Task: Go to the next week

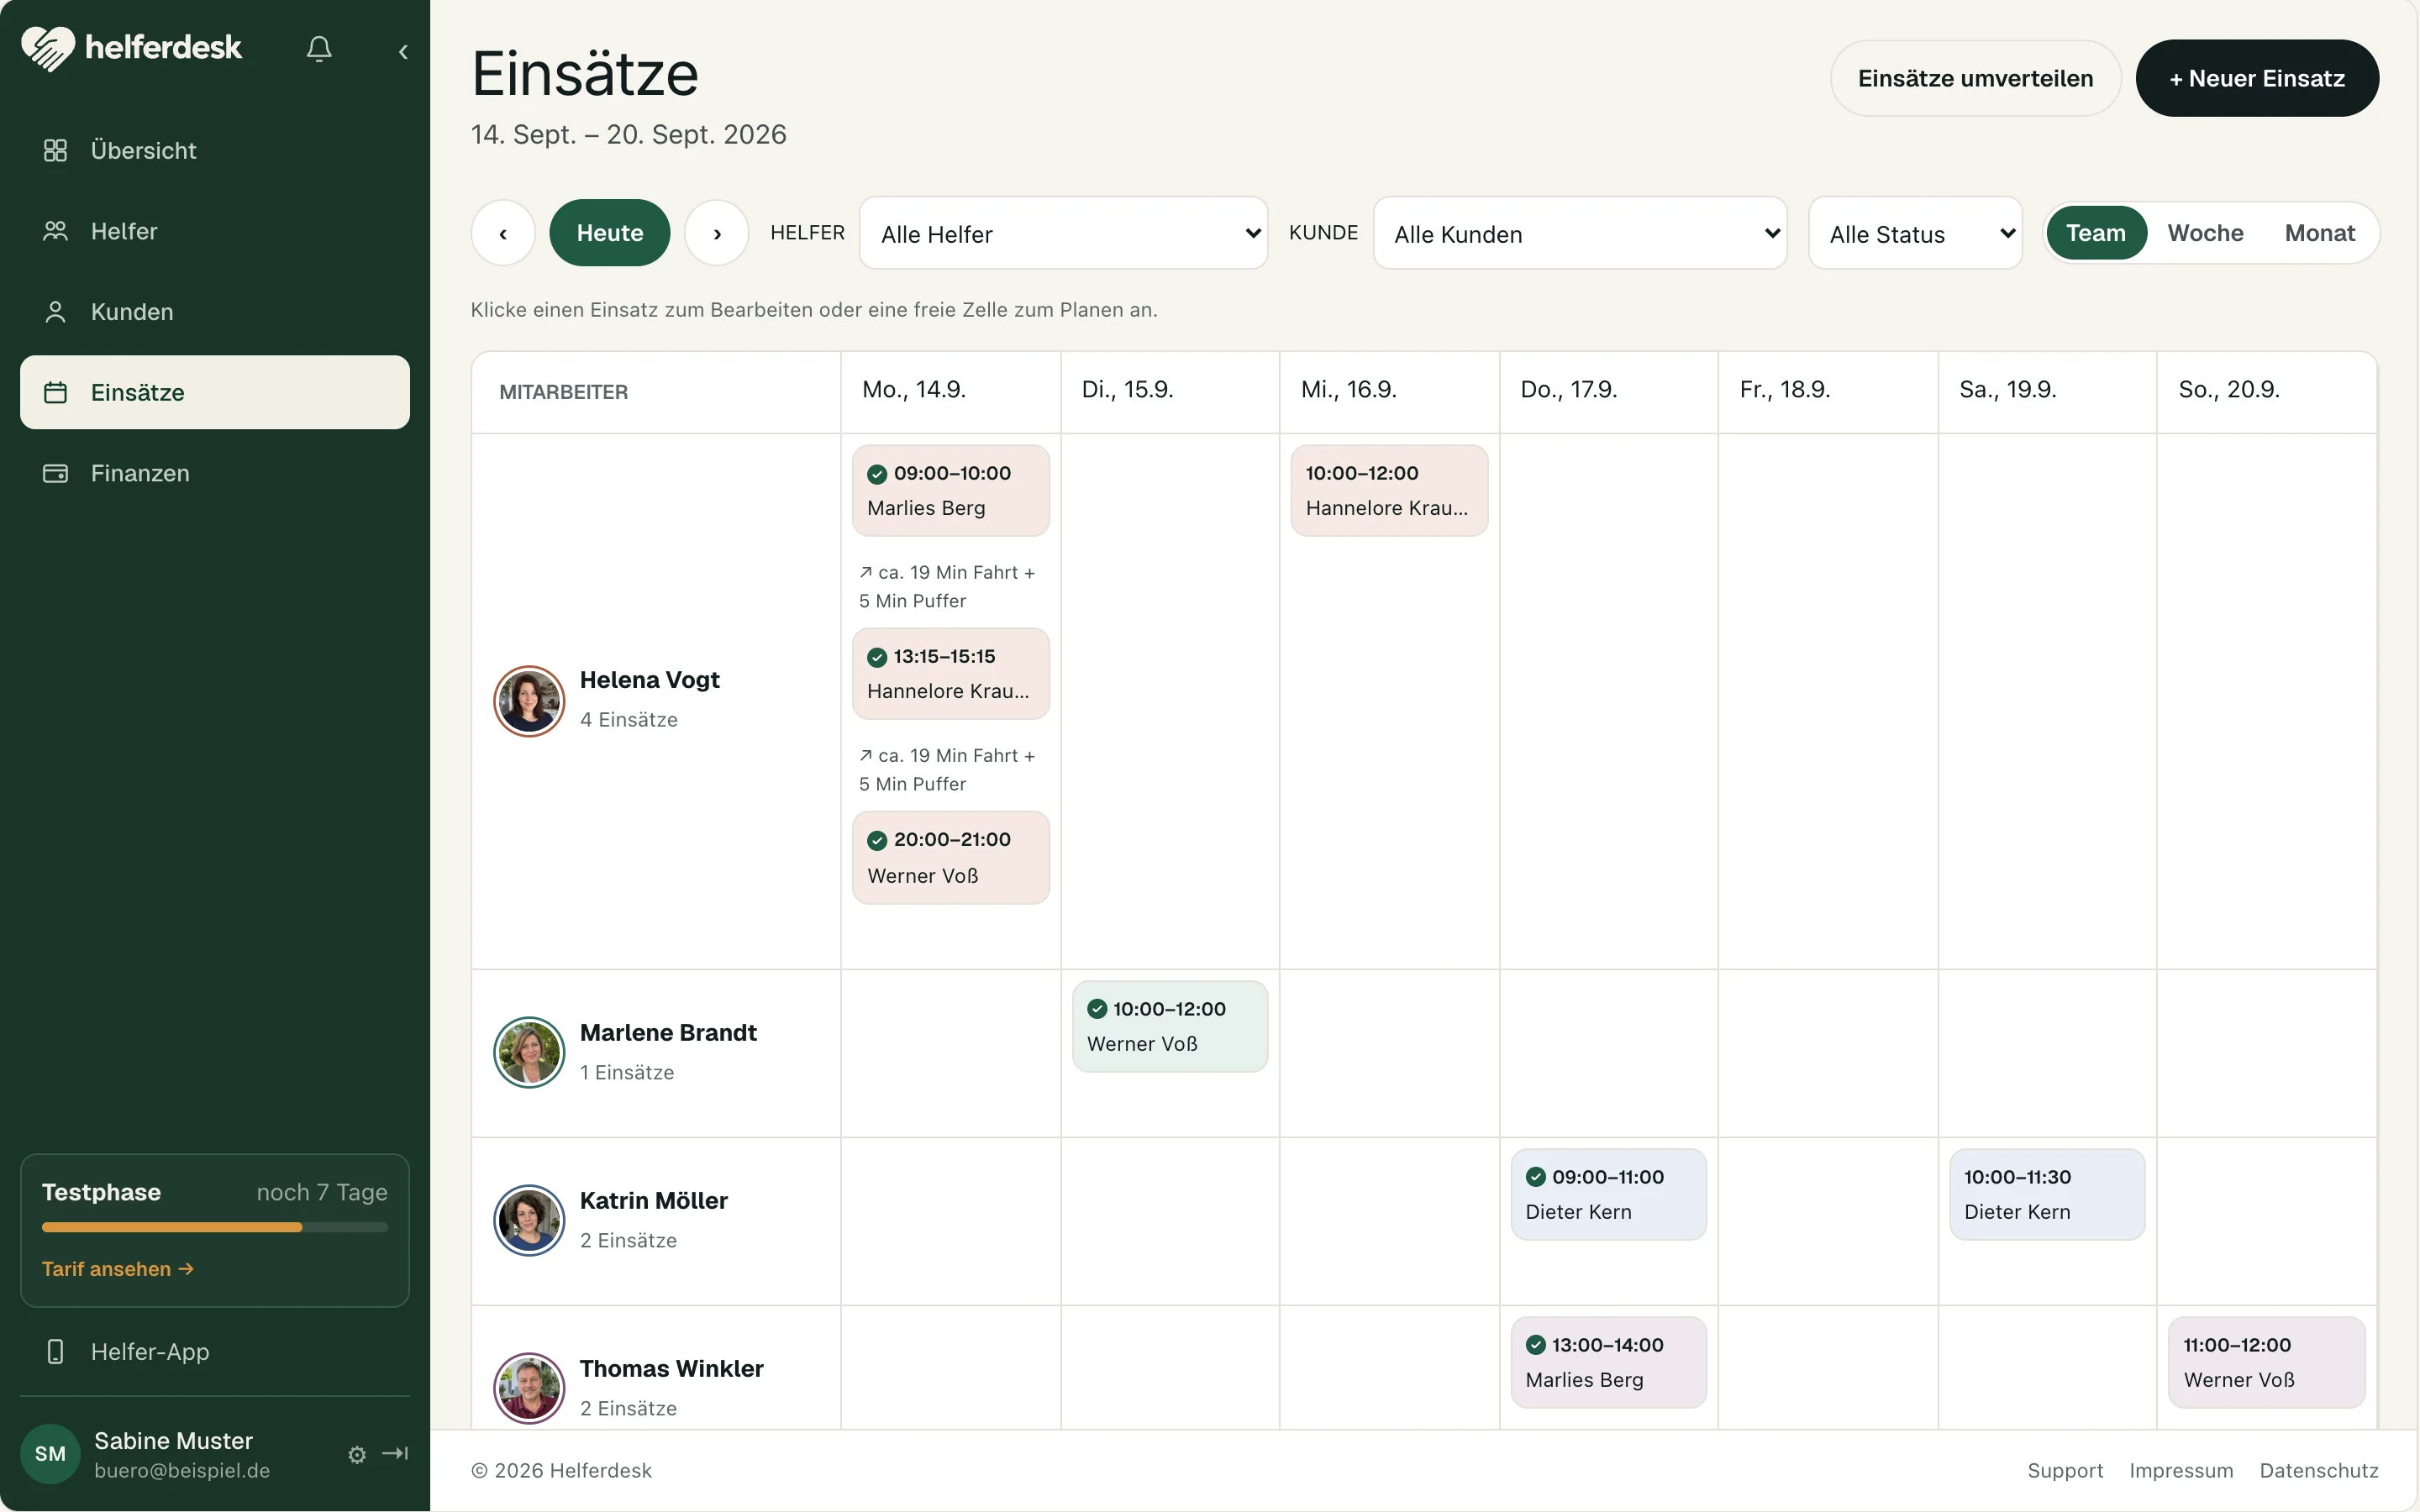Action: pos(717,233)
